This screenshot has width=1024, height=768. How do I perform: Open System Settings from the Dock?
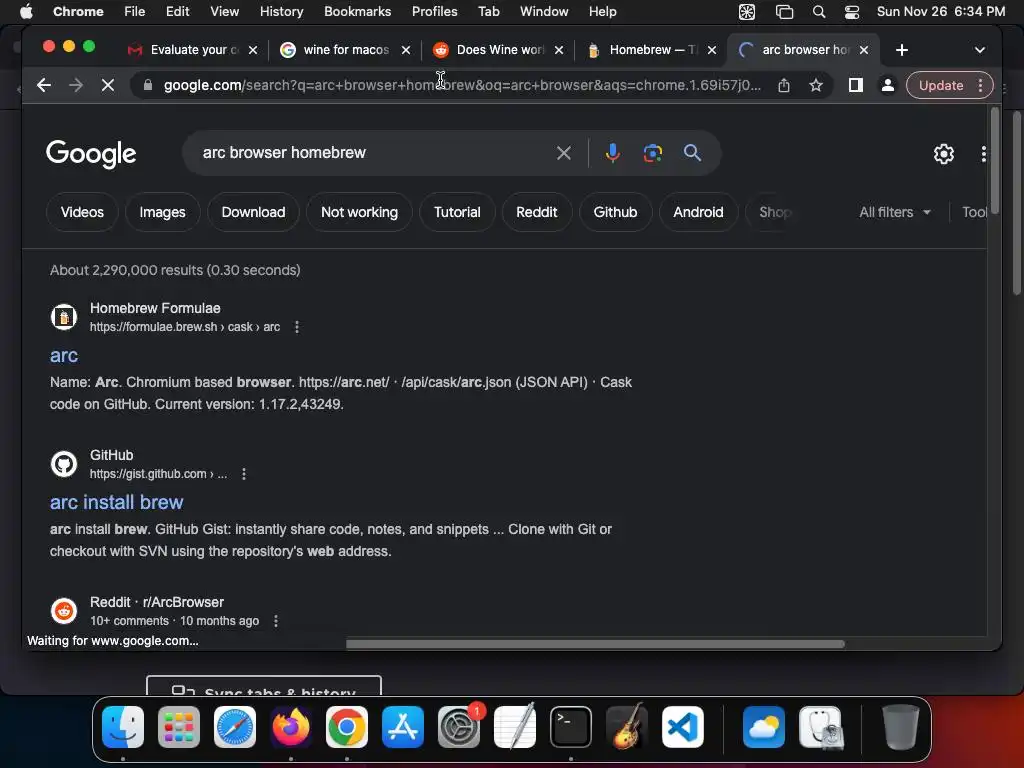point(459,727)
